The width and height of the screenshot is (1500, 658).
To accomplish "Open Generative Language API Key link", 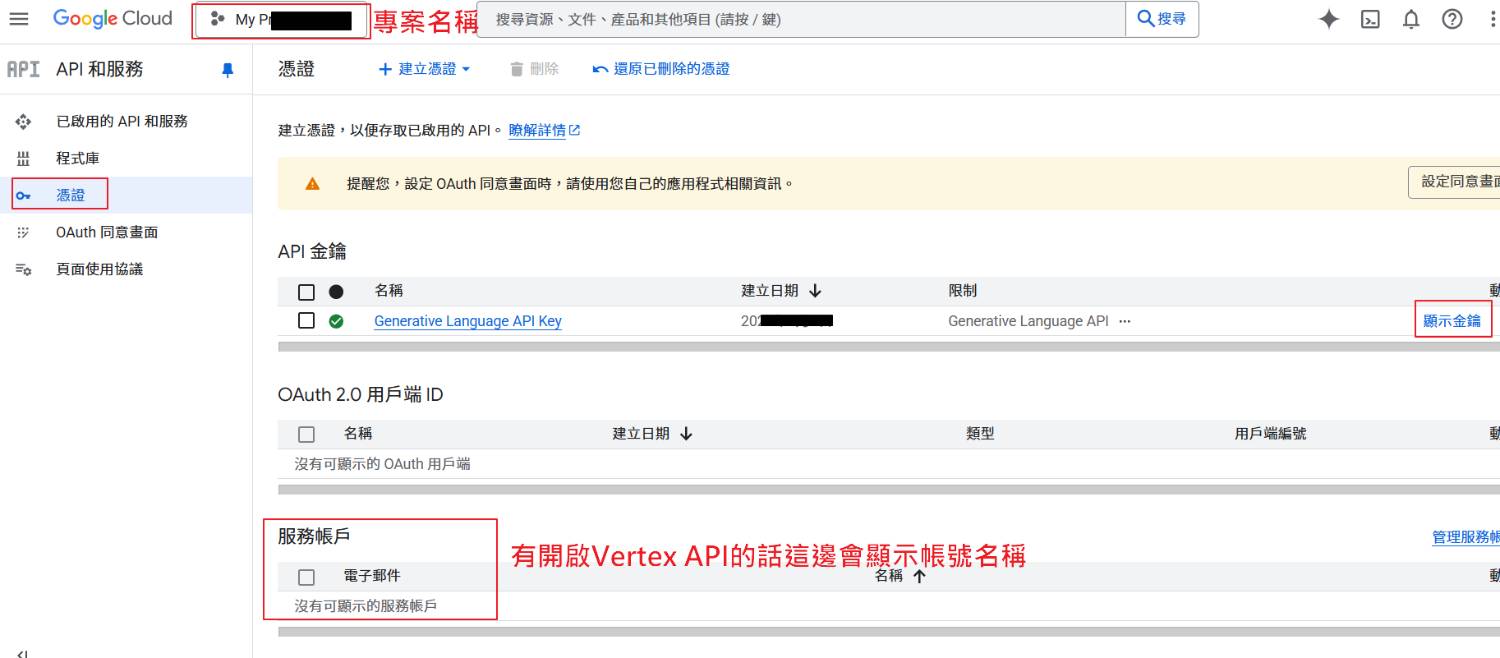I will pos(468,321).
